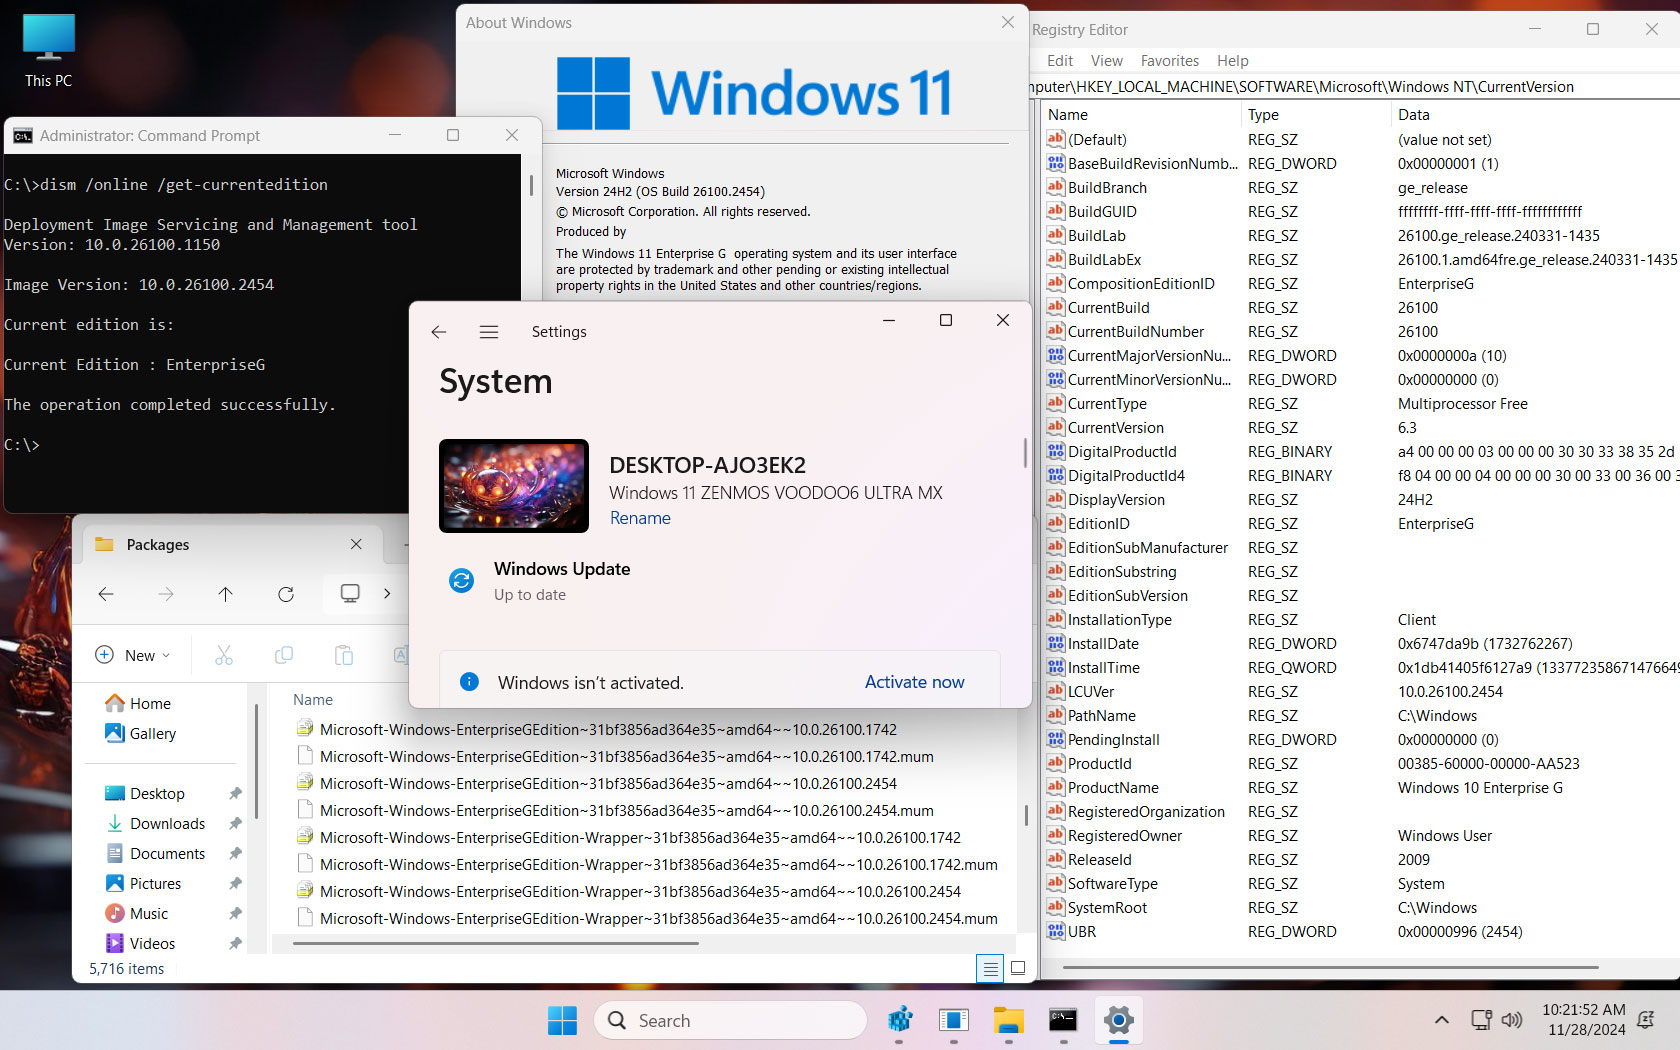Image resolution: width=1680 pixels, height=1050 pixels.
Task: Click the monitor icon in Explorer address bar
Action: tap(350, 593)
